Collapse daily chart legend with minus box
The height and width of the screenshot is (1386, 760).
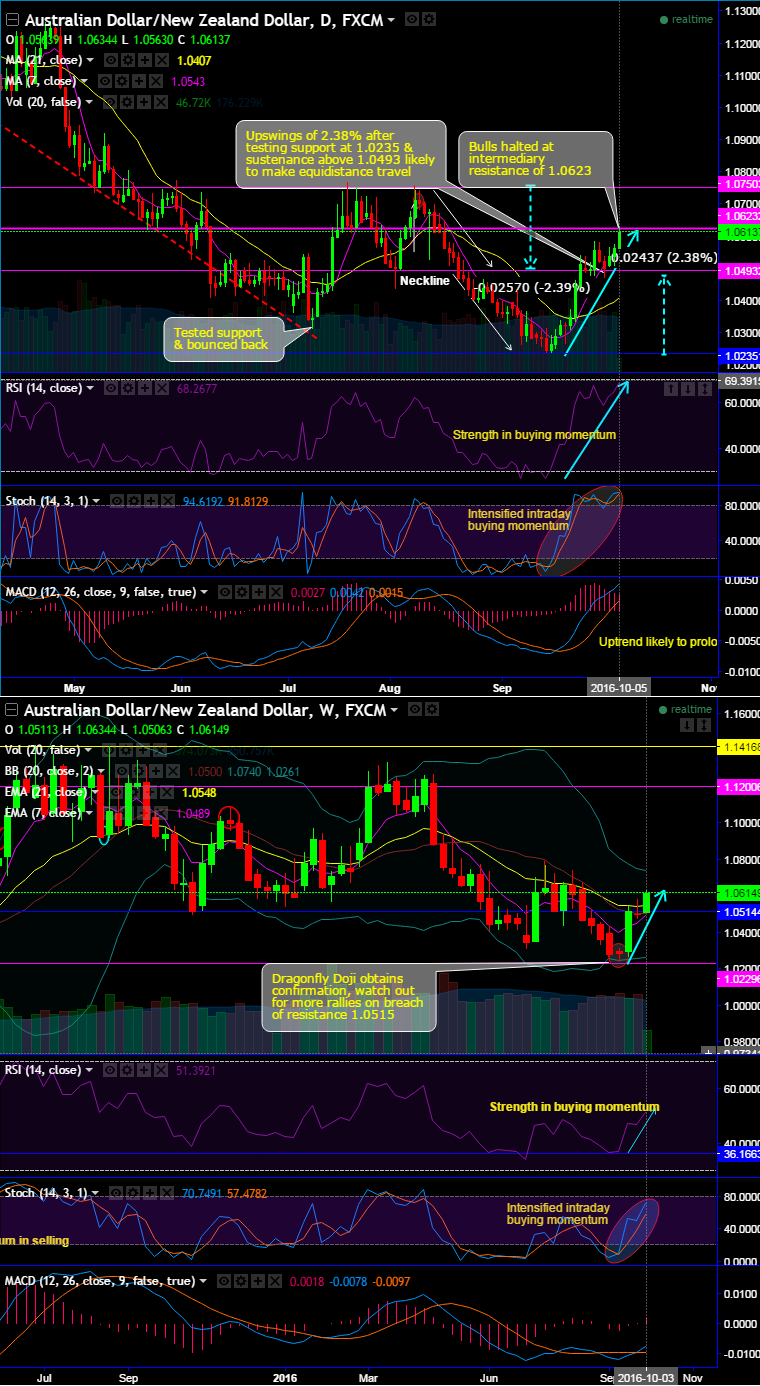coord(13,20)
